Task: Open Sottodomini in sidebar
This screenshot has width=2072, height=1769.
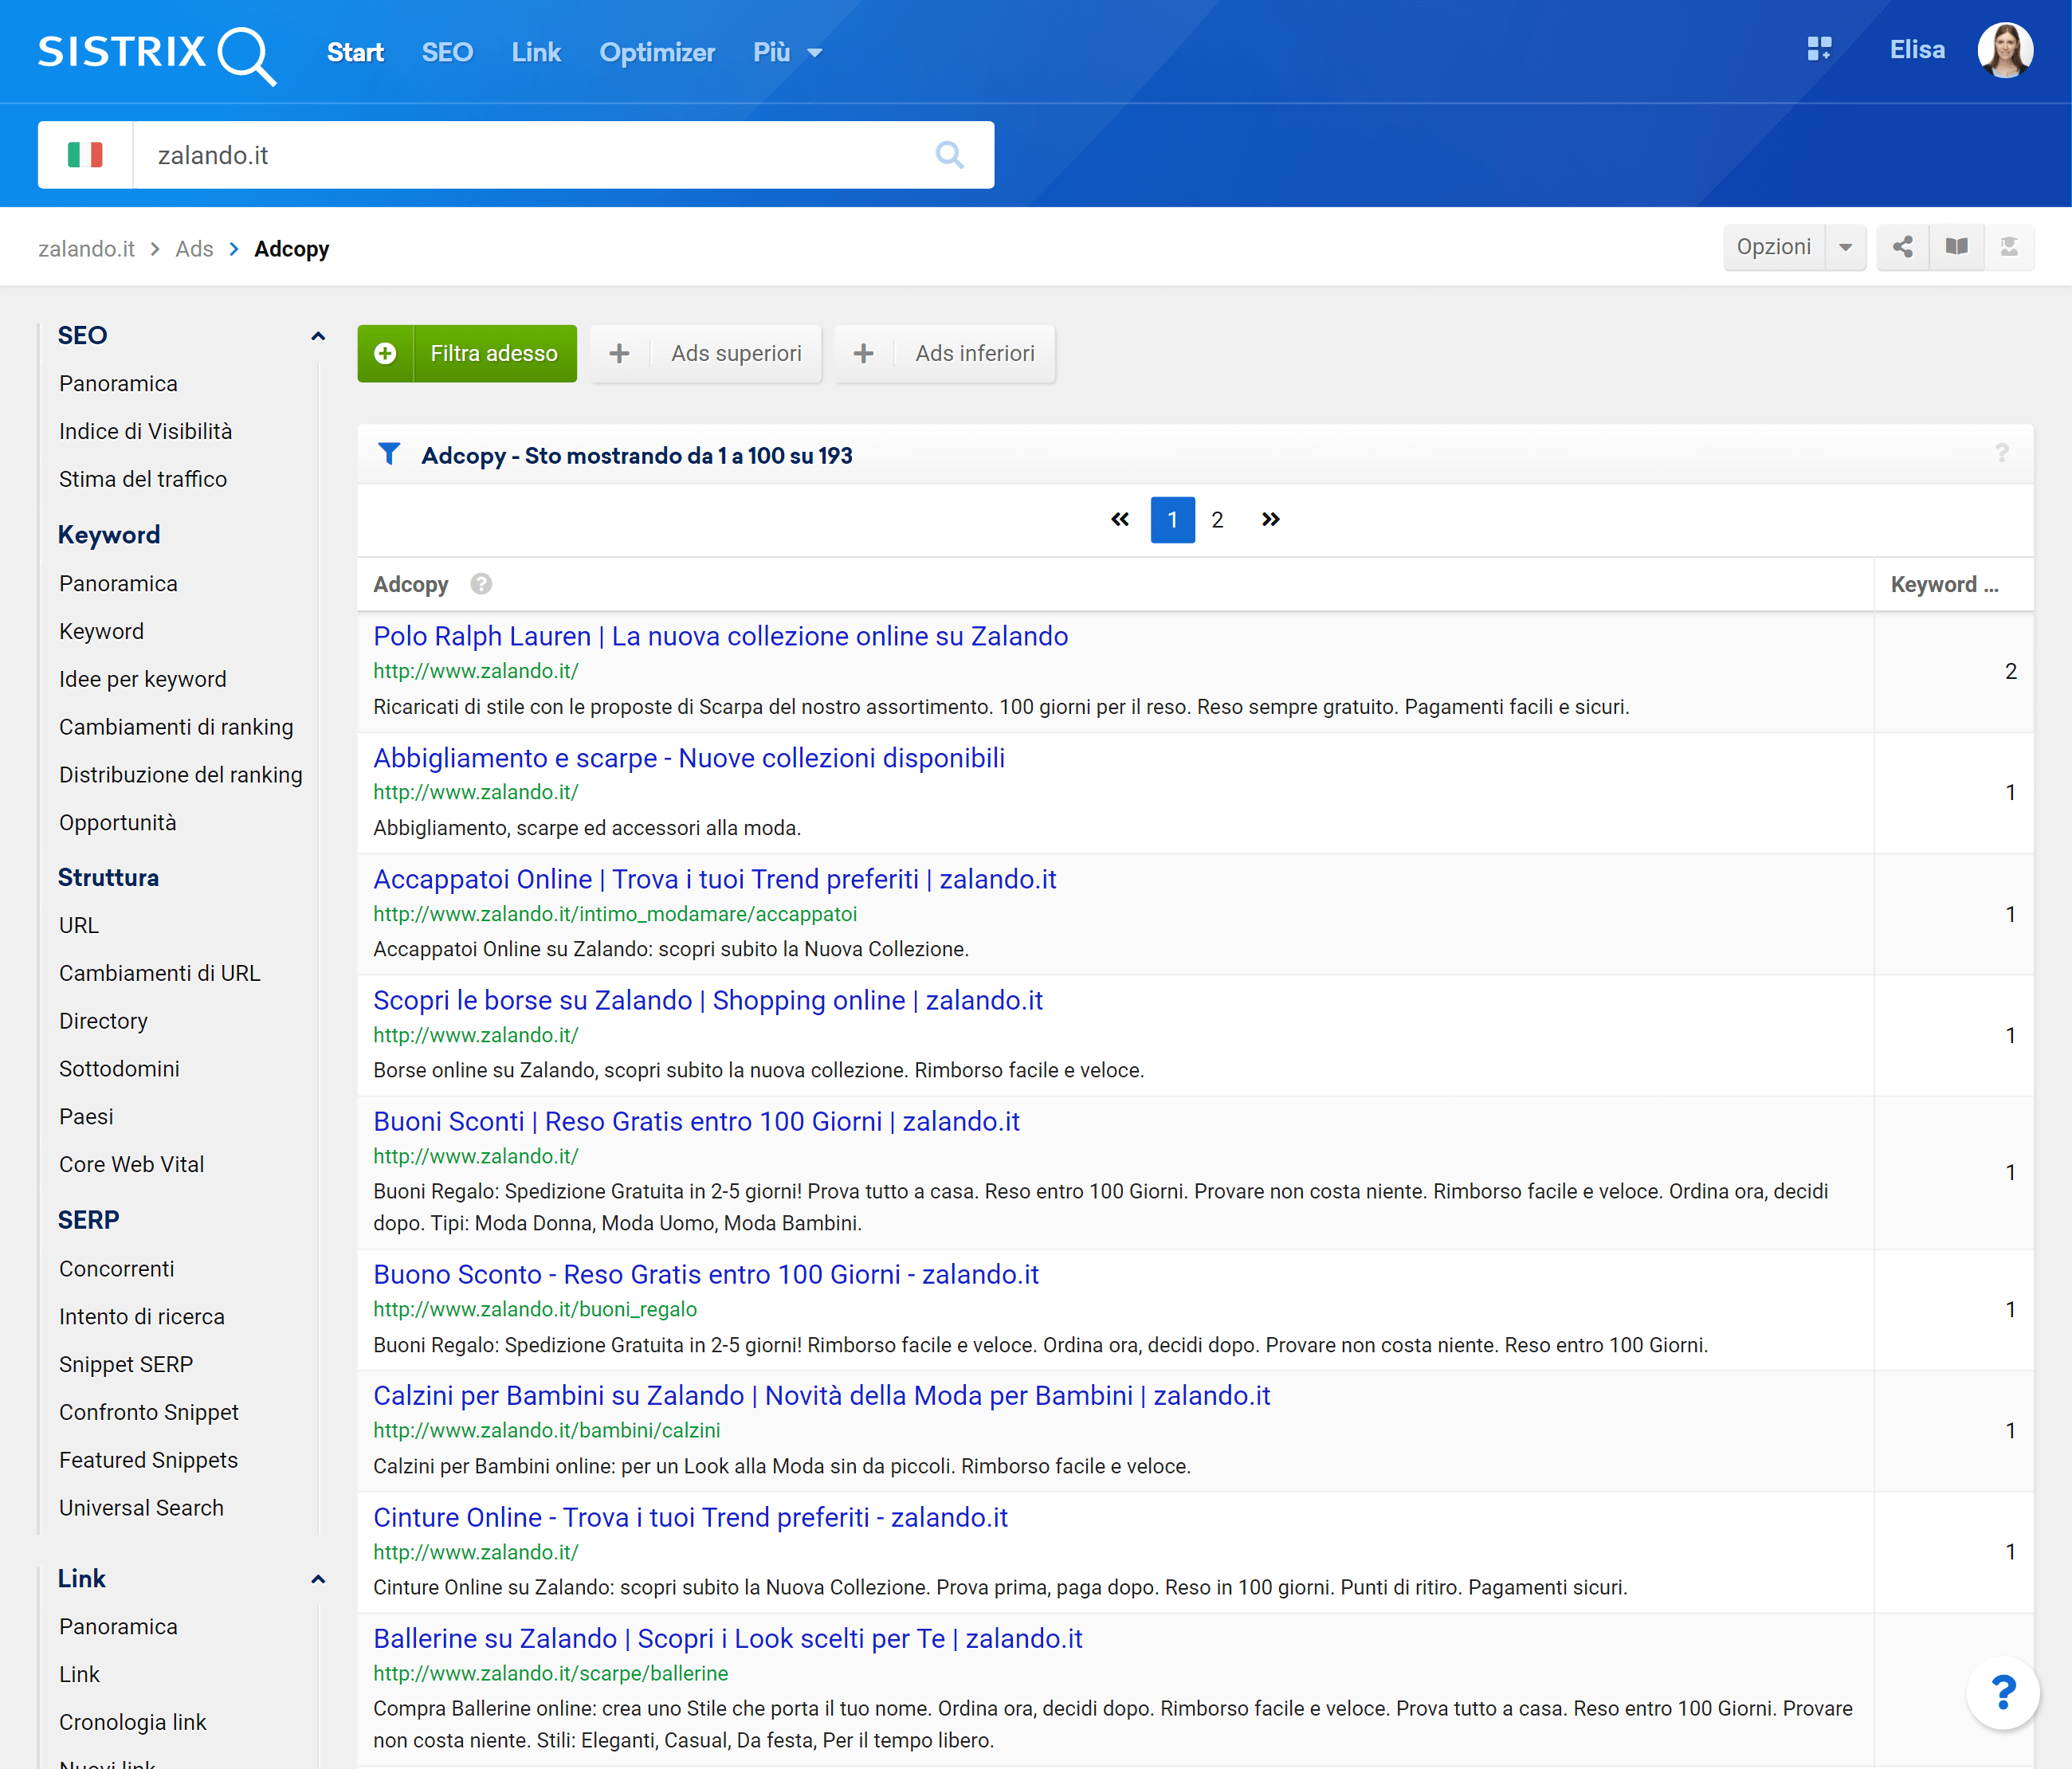Action: pos(119,1069)
